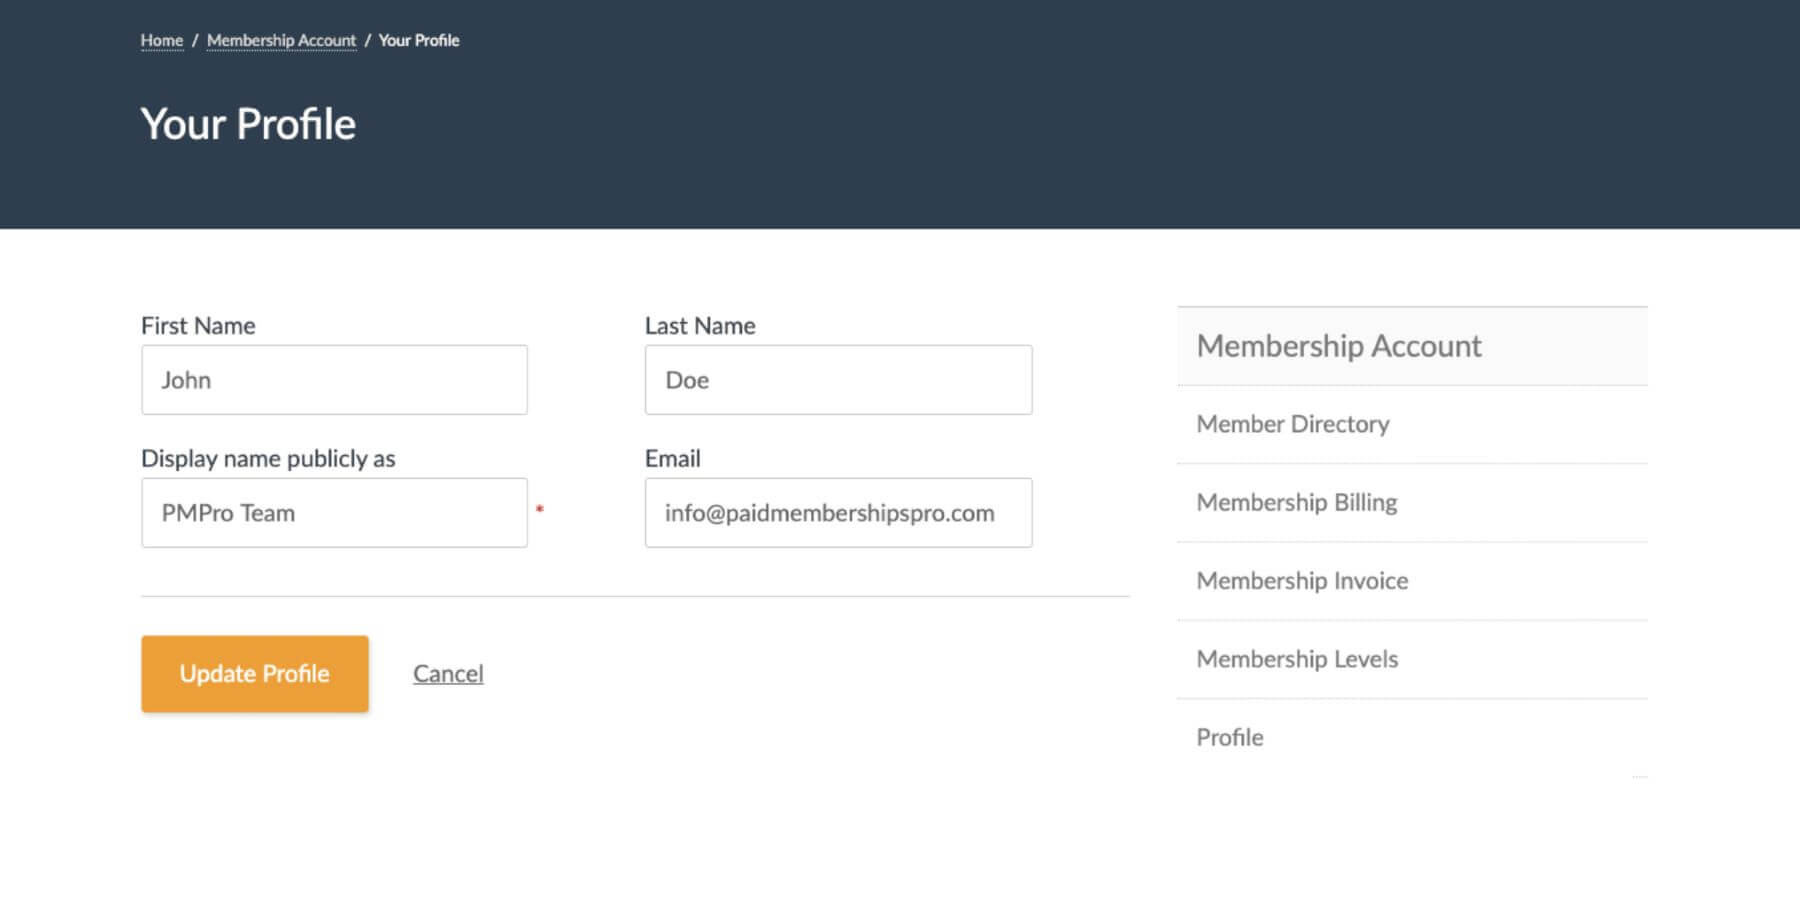The width and height of the screenshot is (1800, 919).
Task: Click the Your Profile page heading
Action: pyautogui.click(x=248, y=124)
